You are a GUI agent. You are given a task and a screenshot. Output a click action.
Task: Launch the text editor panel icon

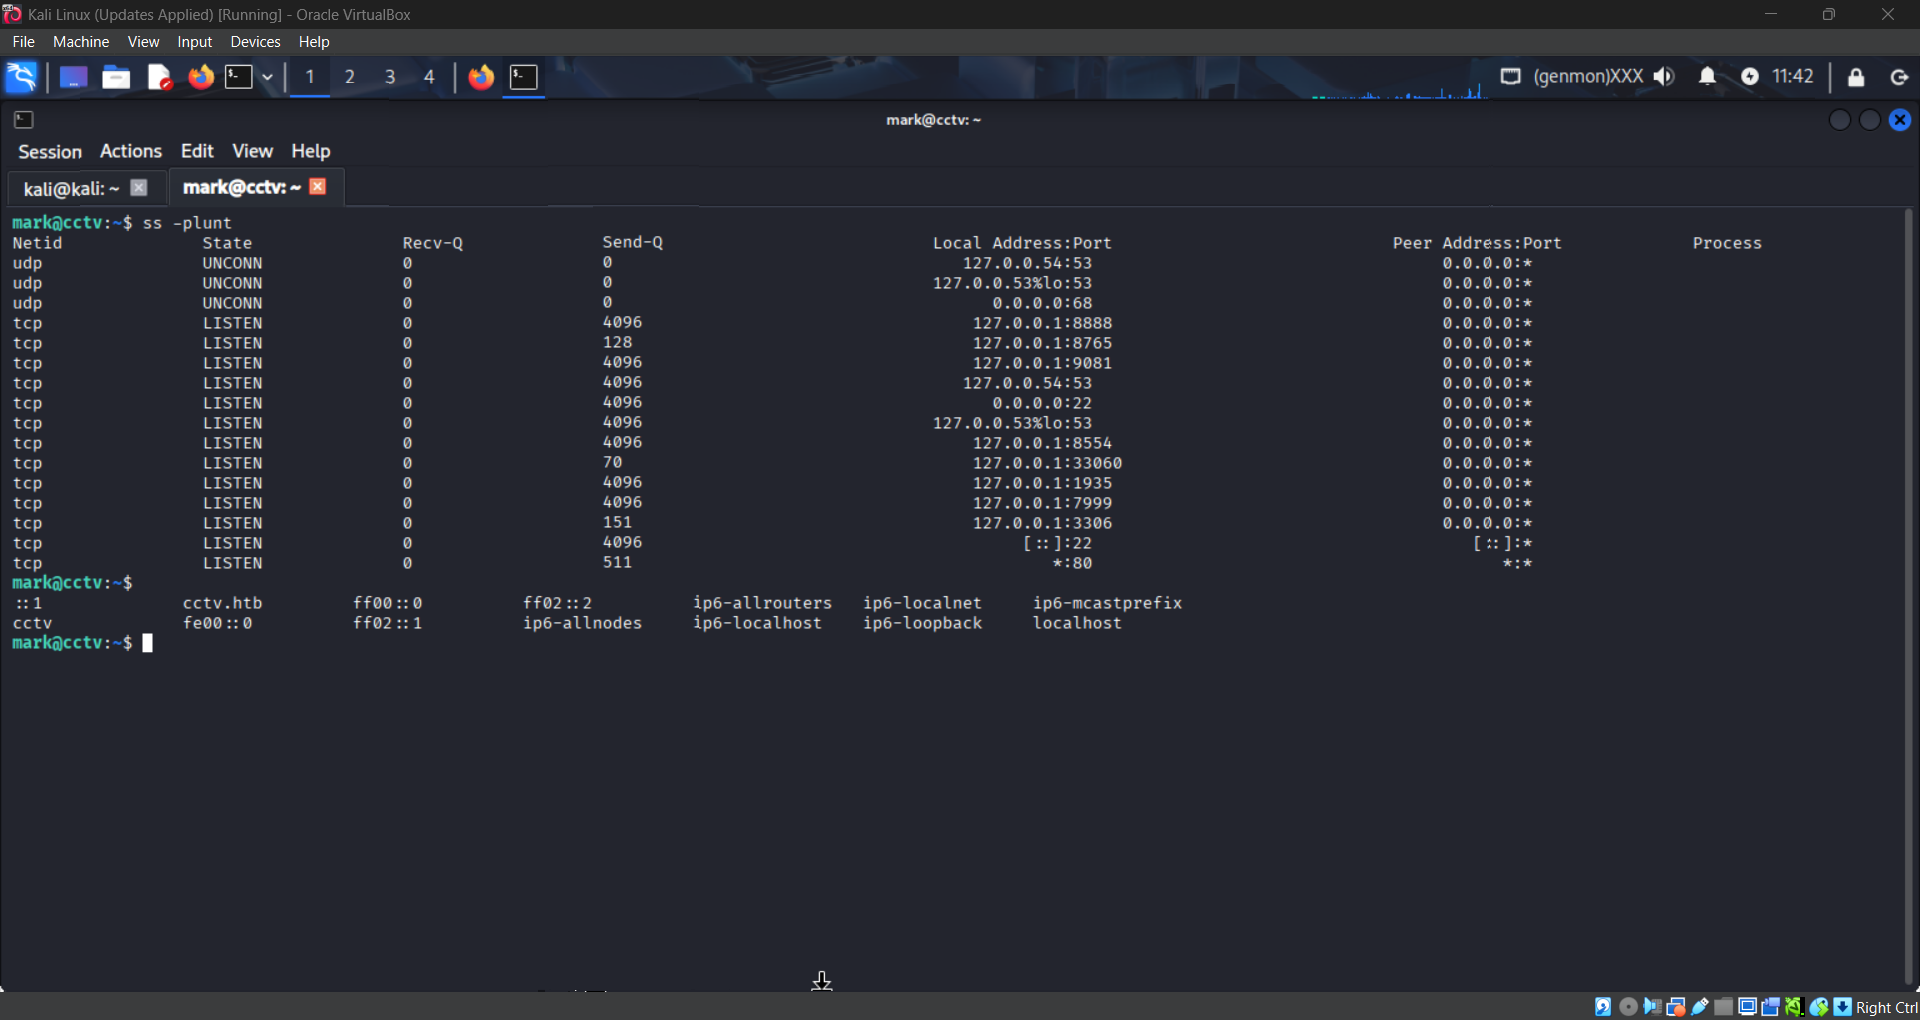pyautogui.click(x=159, y=77)
